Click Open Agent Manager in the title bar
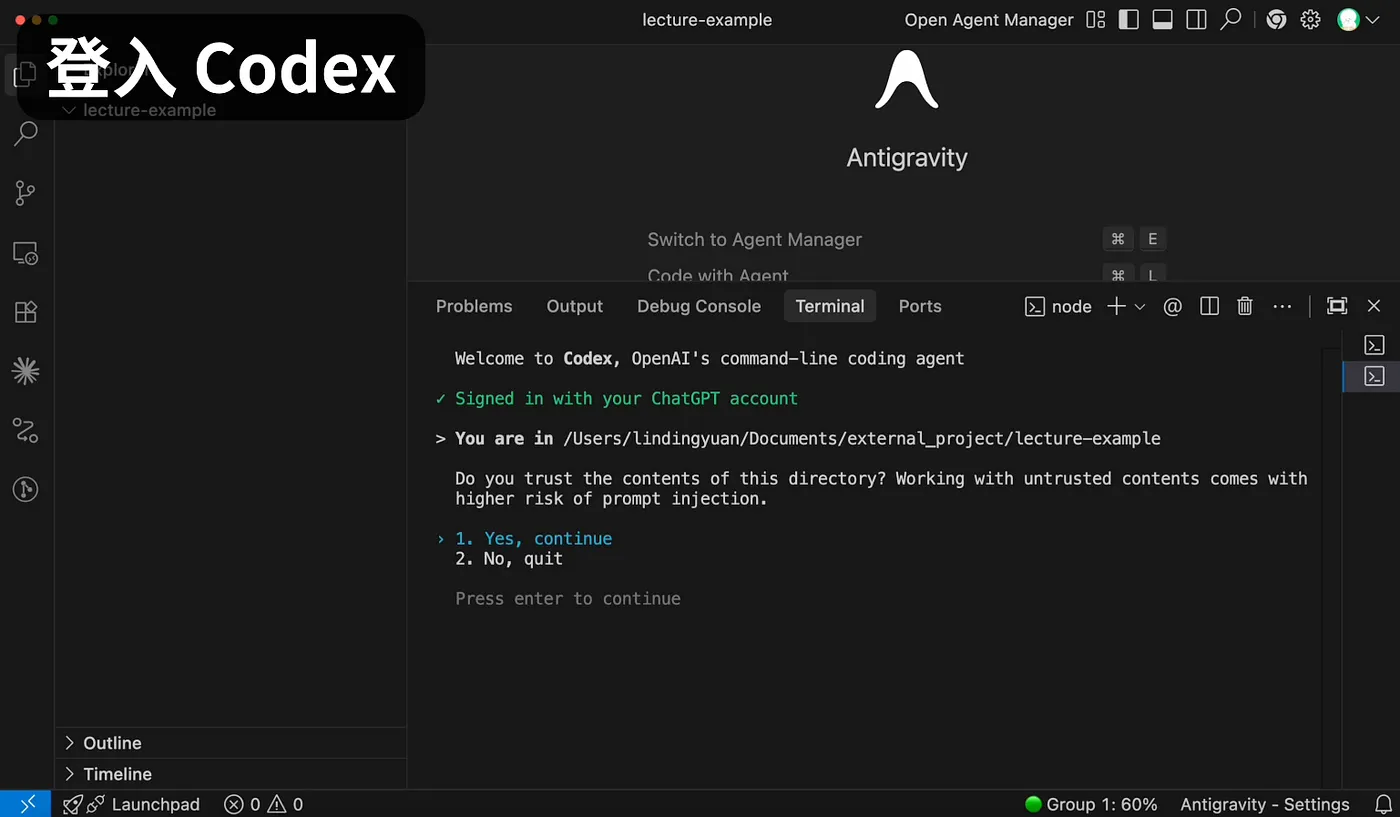Viewport: 1400px width, 817px height. 989,20
